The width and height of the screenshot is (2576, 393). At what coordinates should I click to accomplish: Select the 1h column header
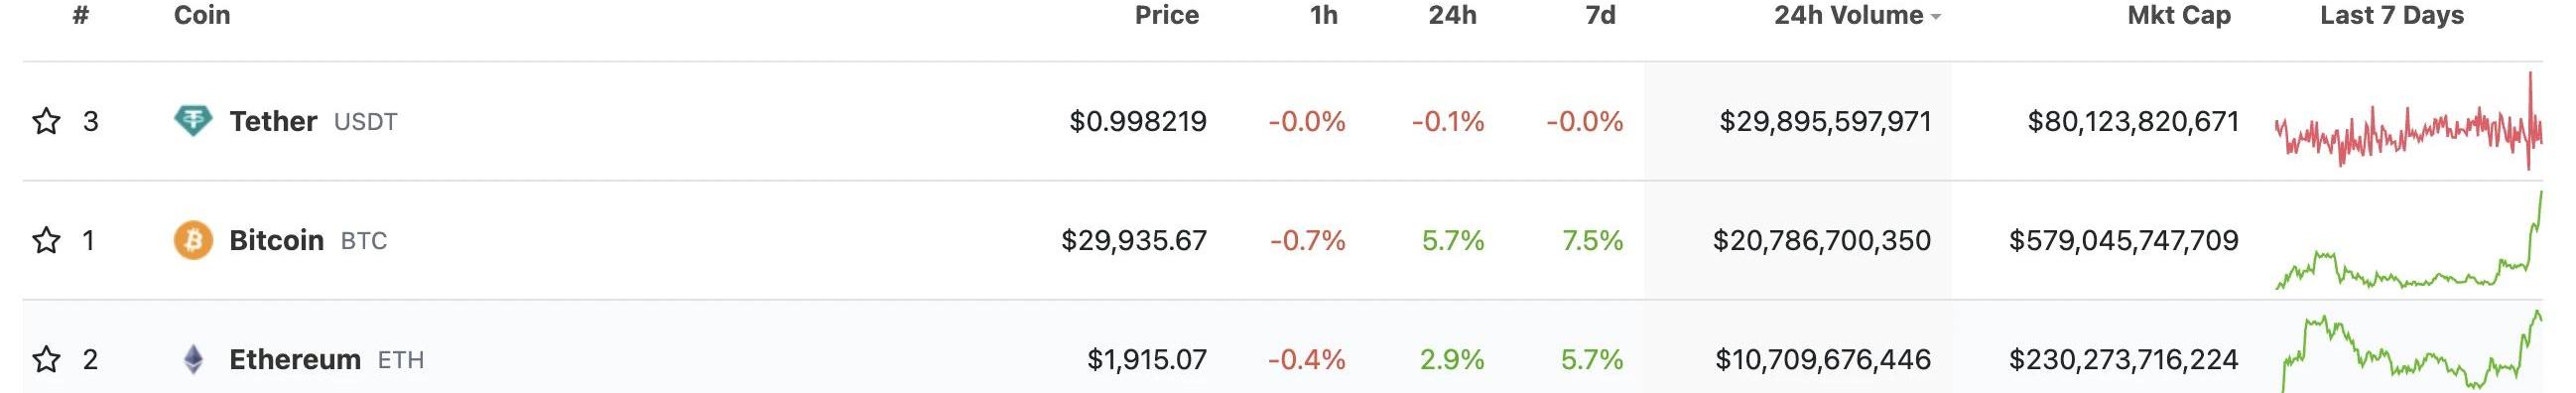1324,15
